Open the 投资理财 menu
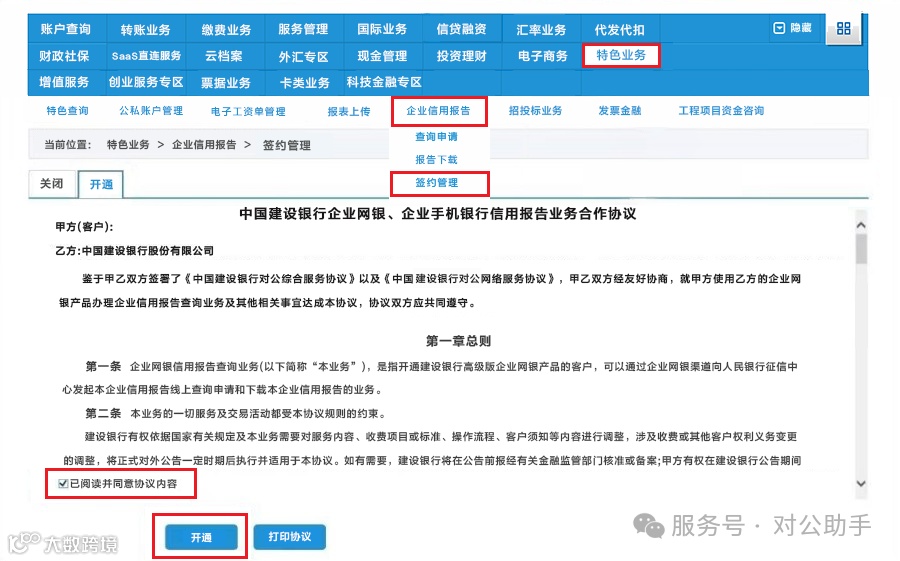The width and height of the screenshot is (900, 561). 461,56
